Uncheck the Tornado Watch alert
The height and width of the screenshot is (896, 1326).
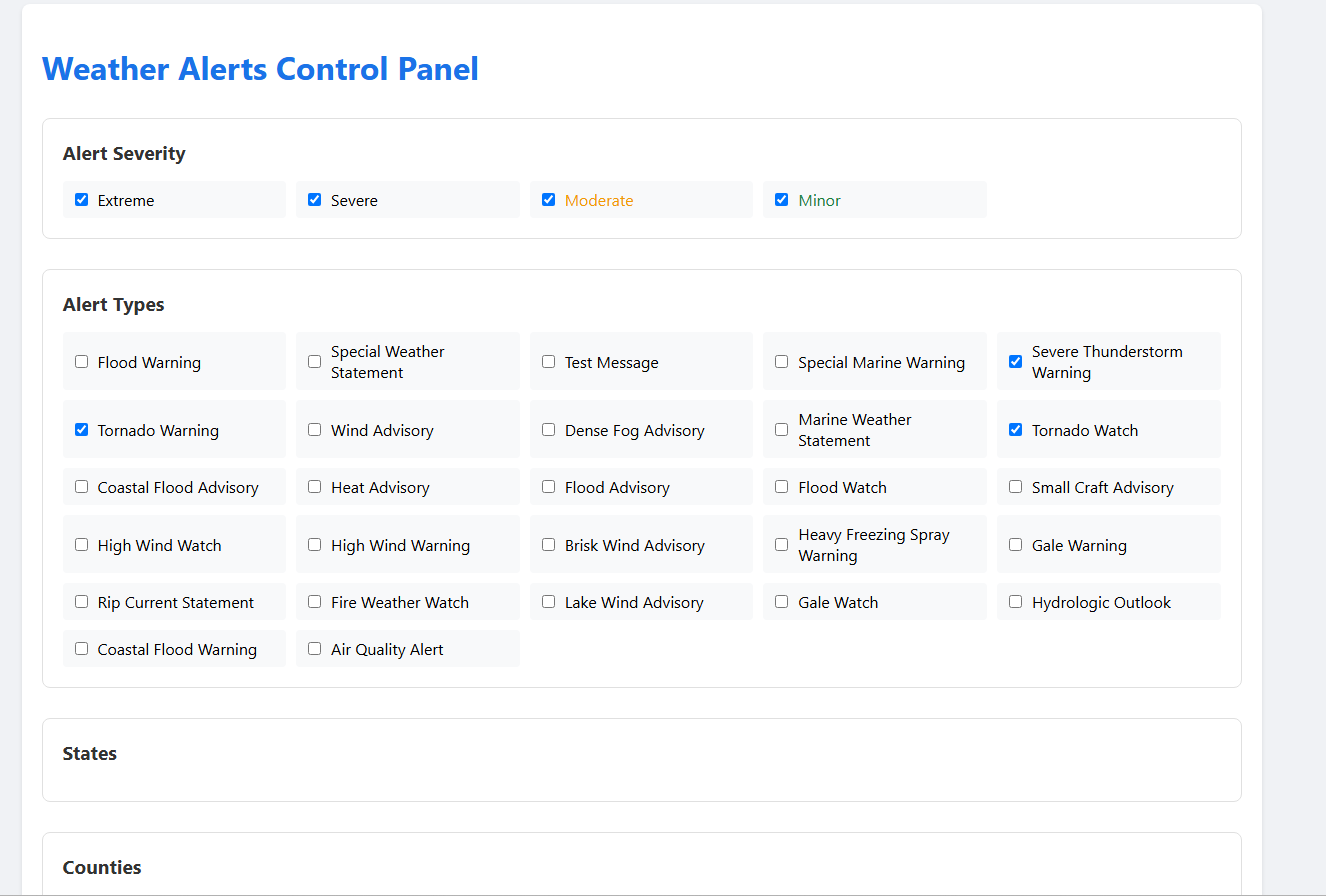tap(1016, 430)
